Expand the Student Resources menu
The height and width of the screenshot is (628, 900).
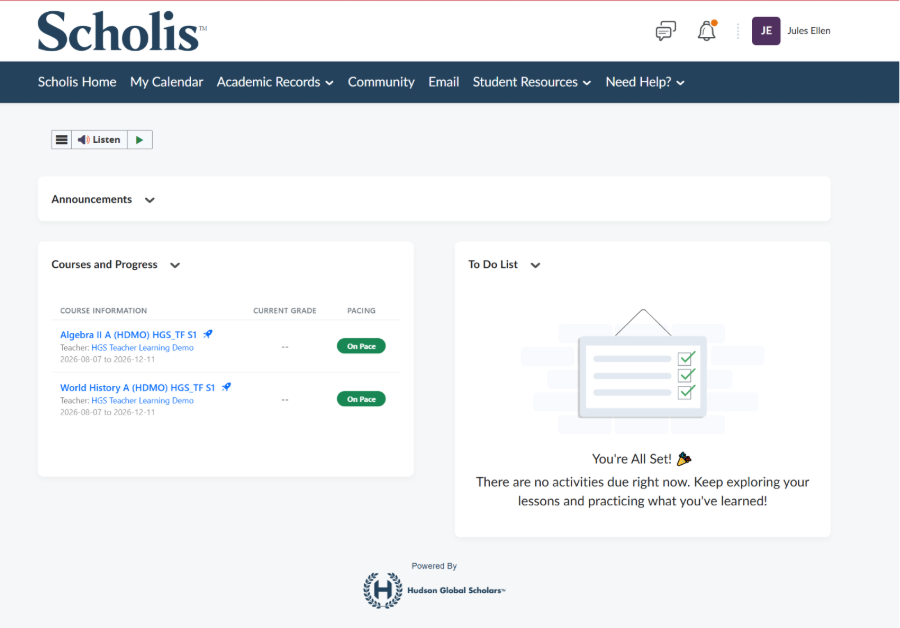click(x=532, y=82)
